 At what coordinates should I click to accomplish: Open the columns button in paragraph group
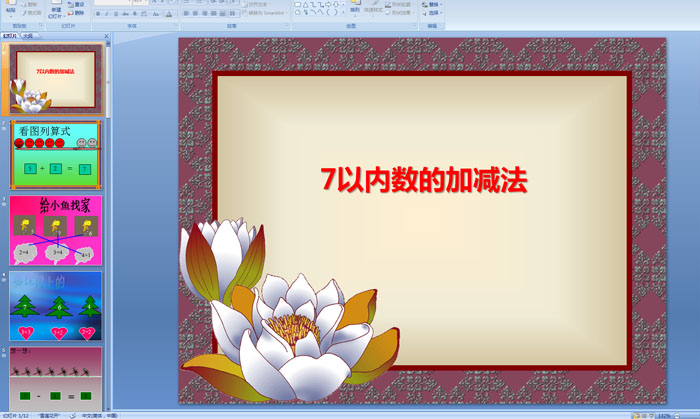[x=233, y=14]
